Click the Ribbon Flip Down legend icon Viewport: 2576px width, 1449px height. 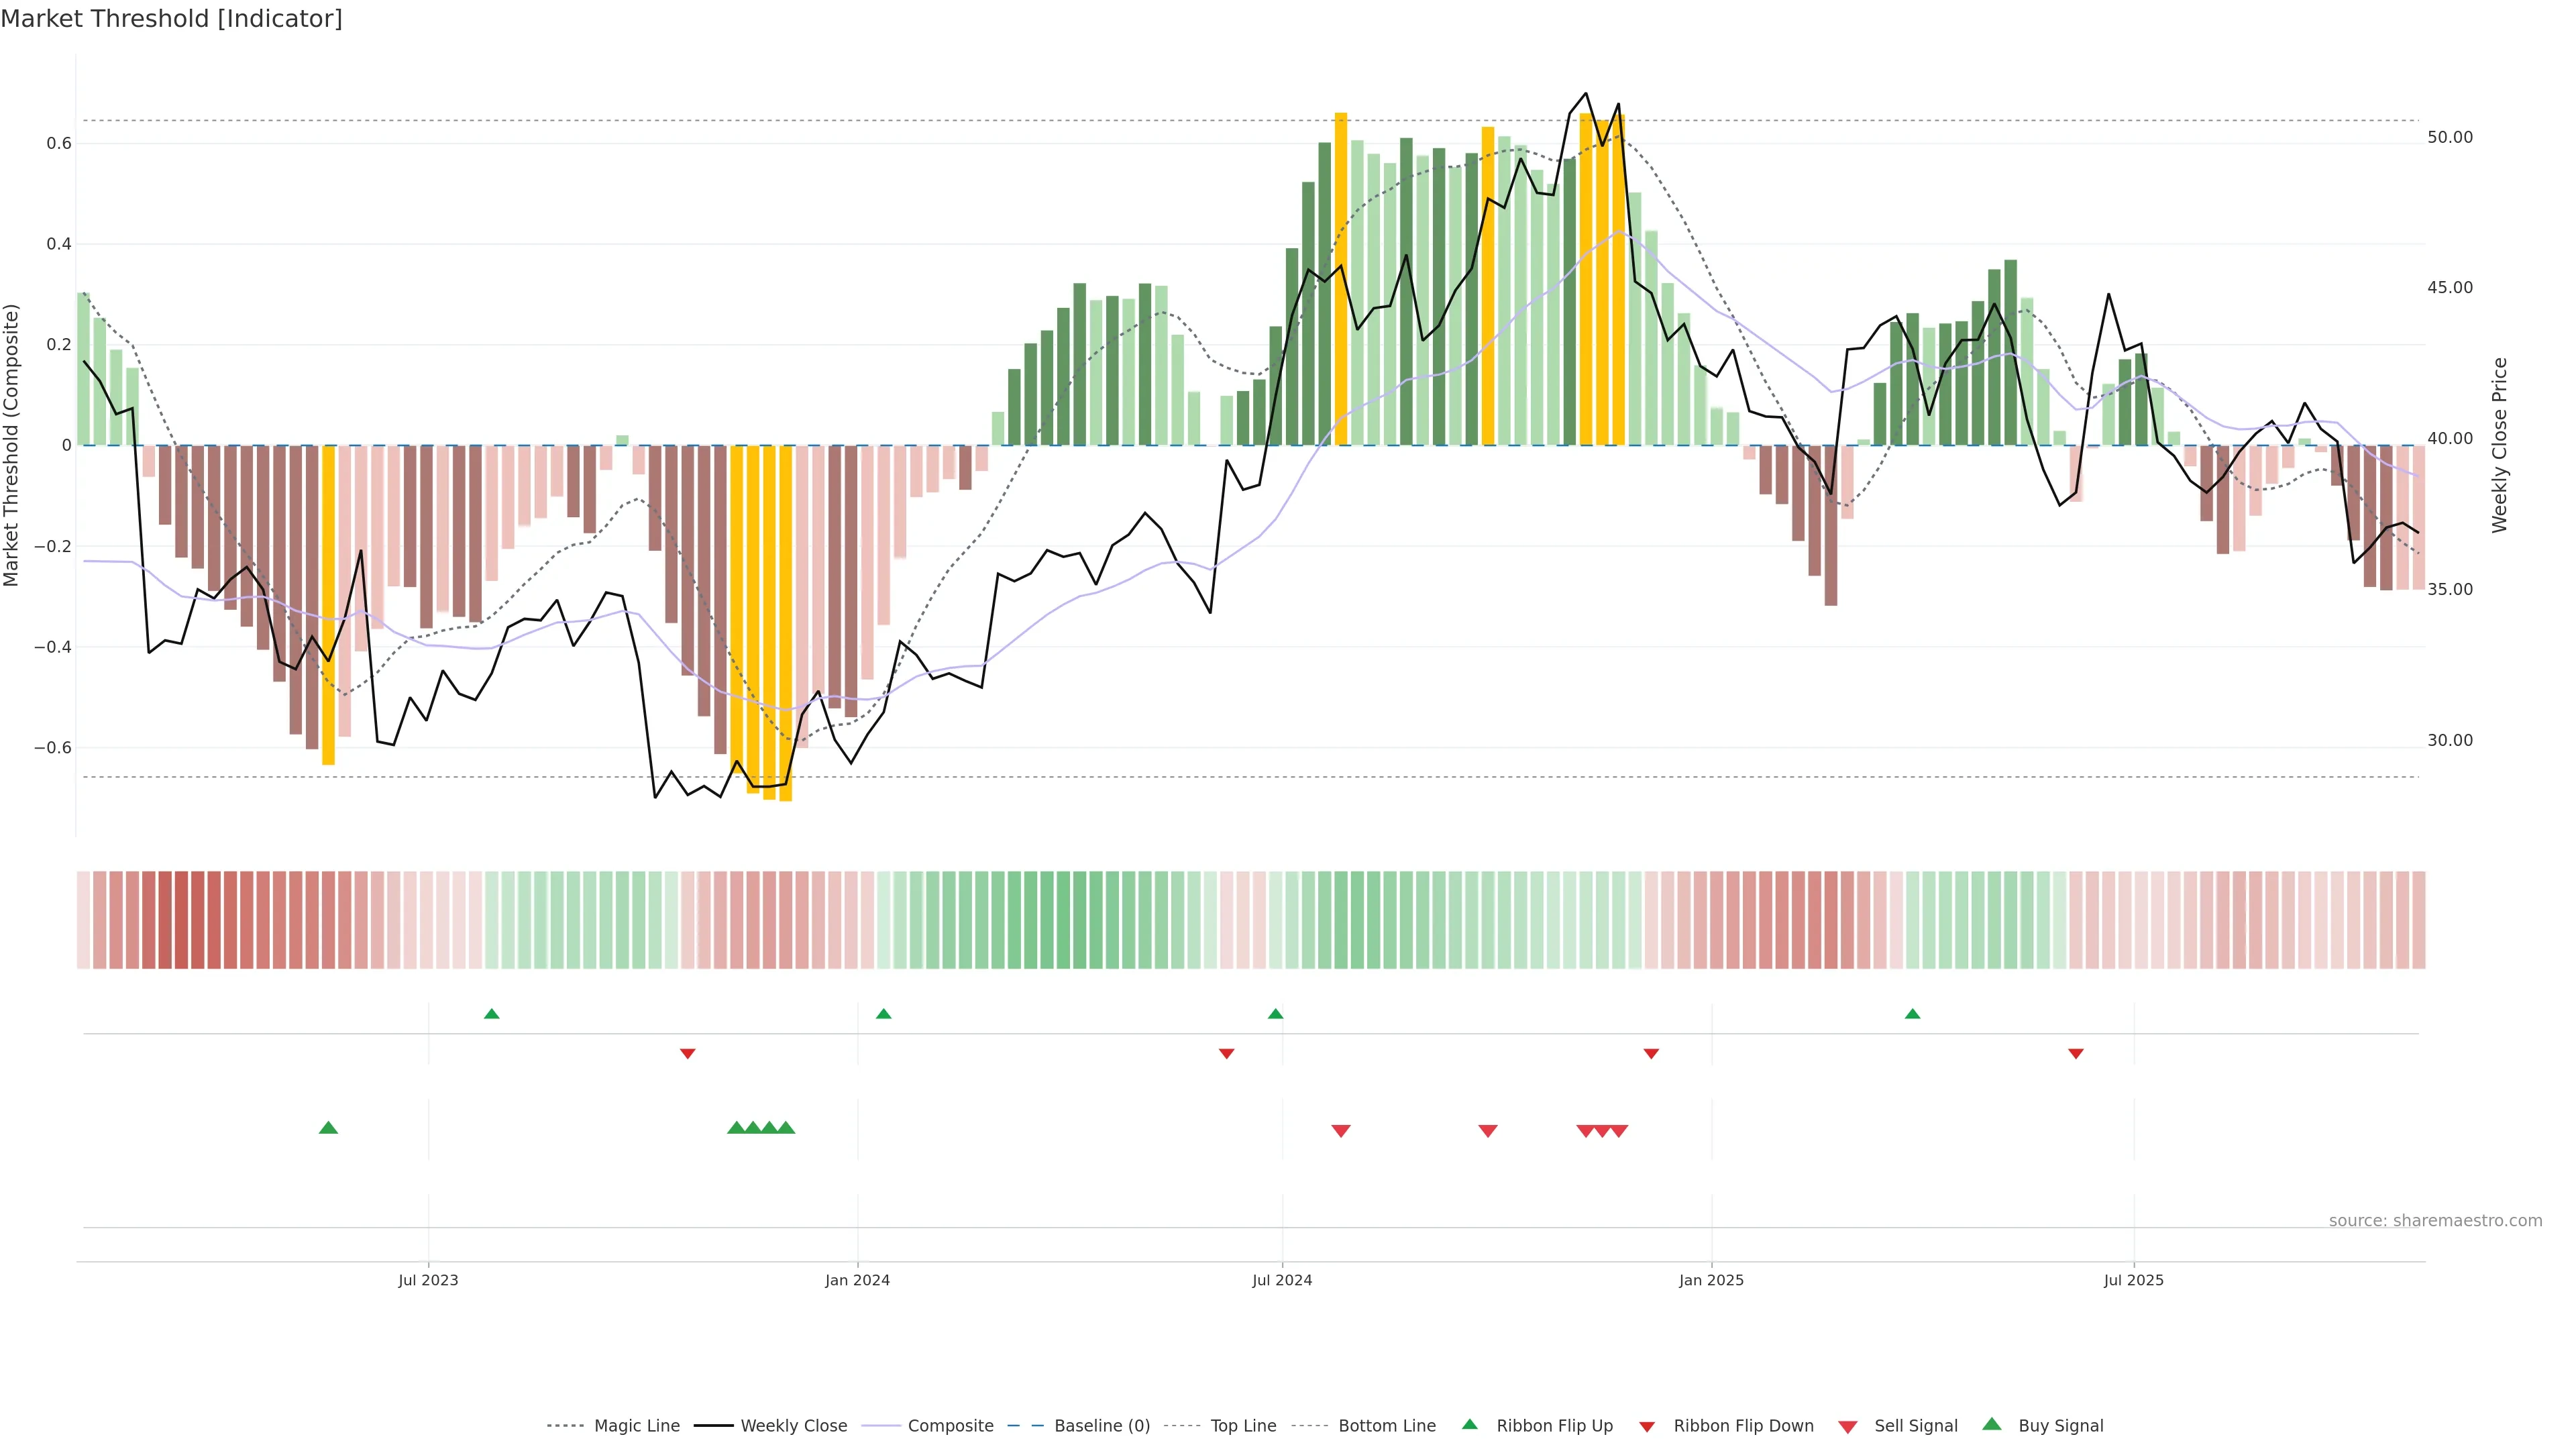tap(1646, 1427)
